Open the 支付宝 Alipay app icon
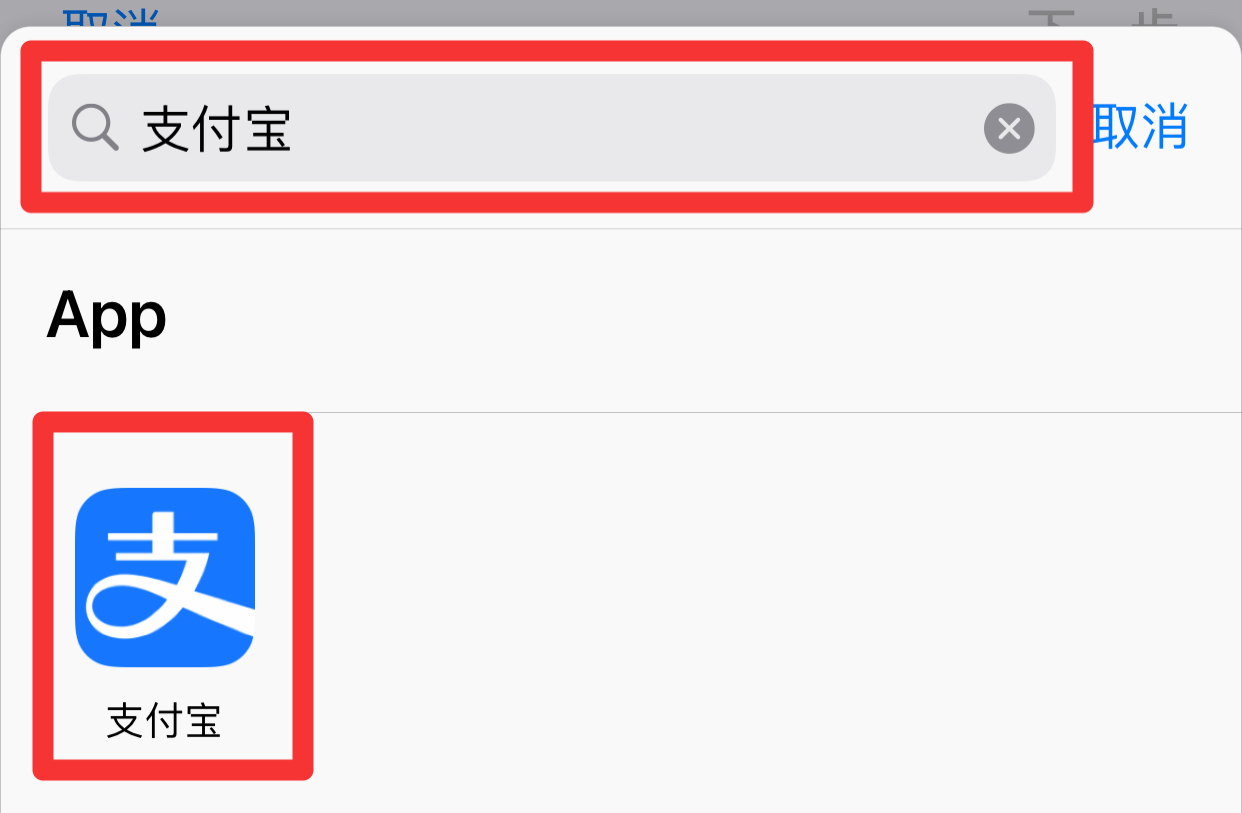1242x813 pixels. pos(165,577)
